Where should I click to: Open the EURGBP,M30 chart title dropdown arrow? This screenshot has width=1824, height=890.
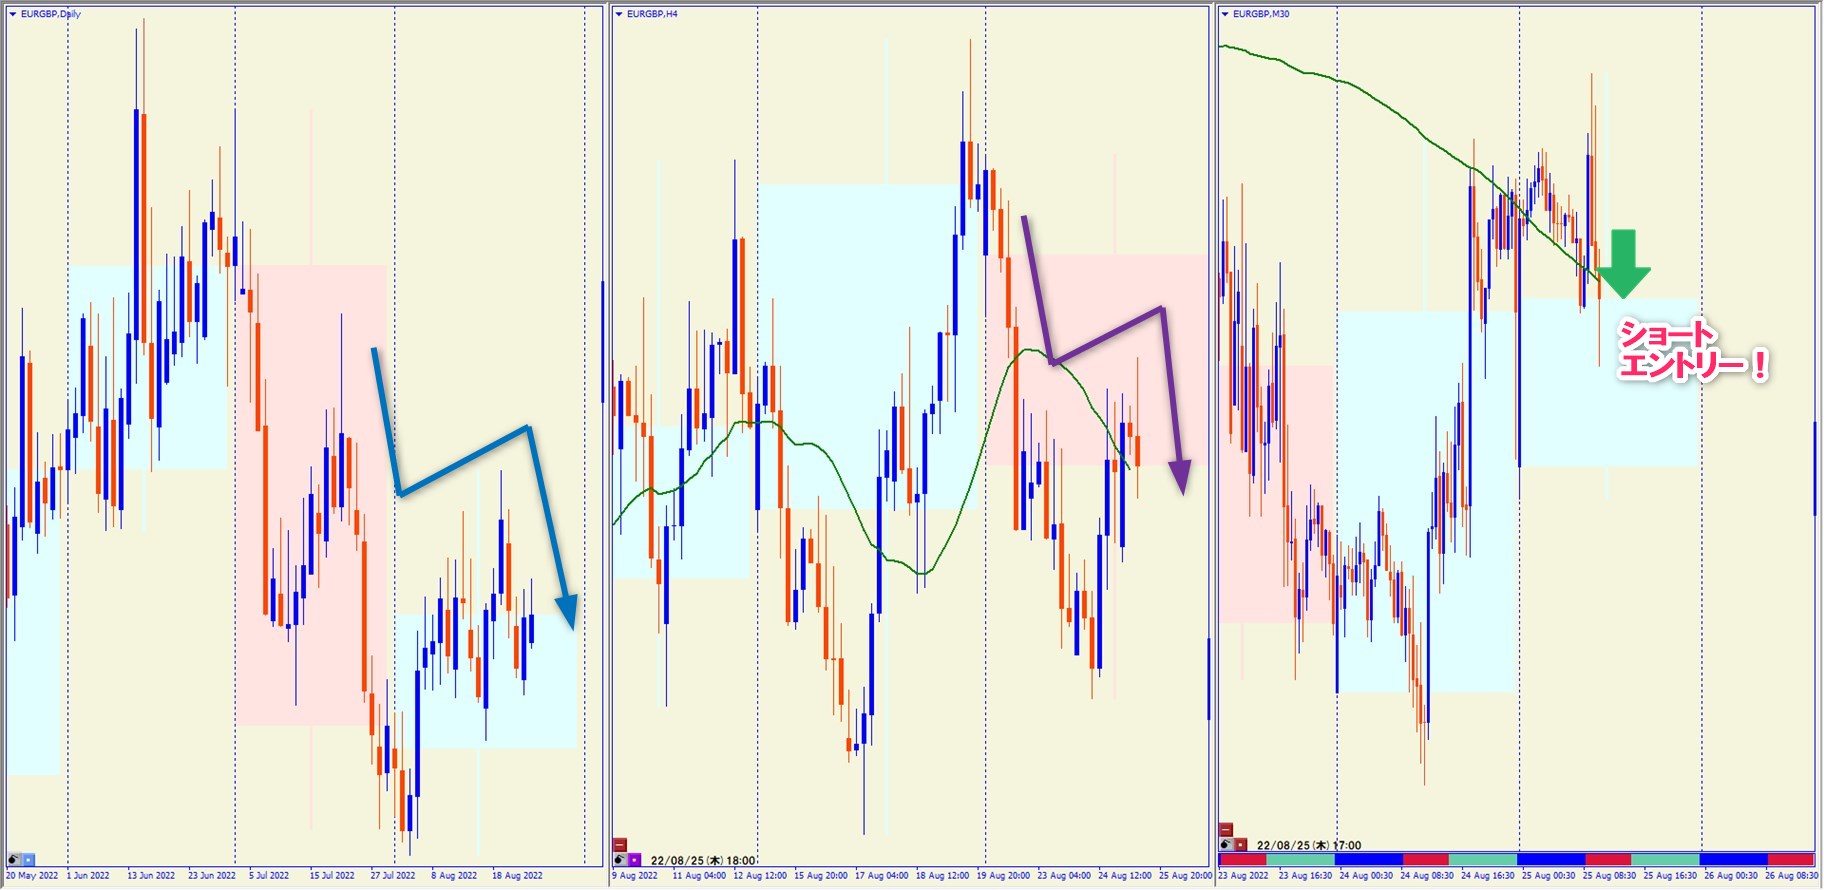(1225, 14)
